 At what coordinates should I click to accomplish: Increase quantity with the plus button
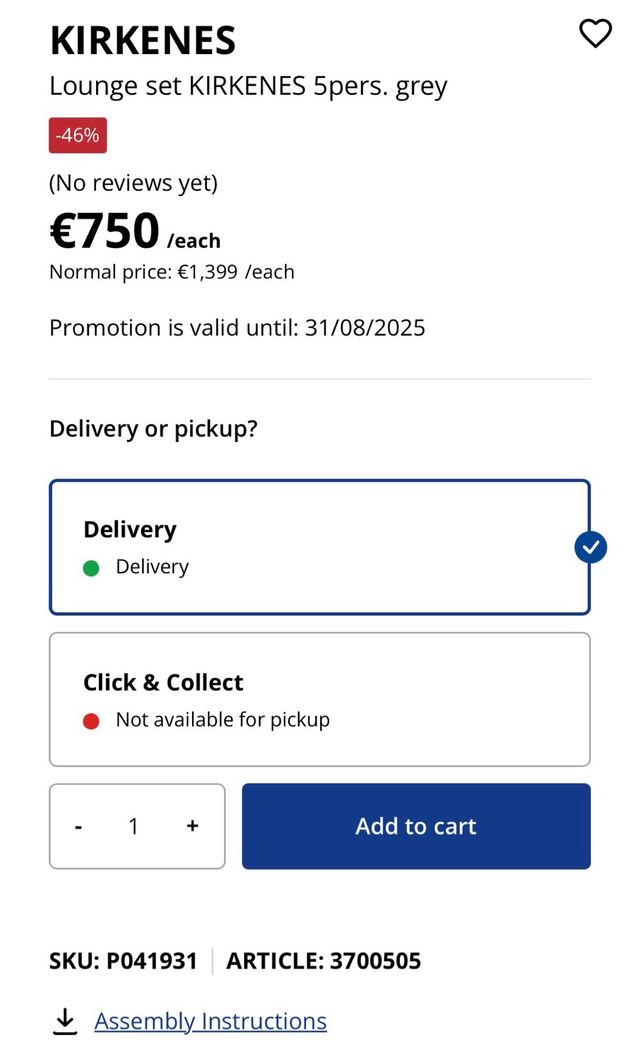tap(192, 826)
